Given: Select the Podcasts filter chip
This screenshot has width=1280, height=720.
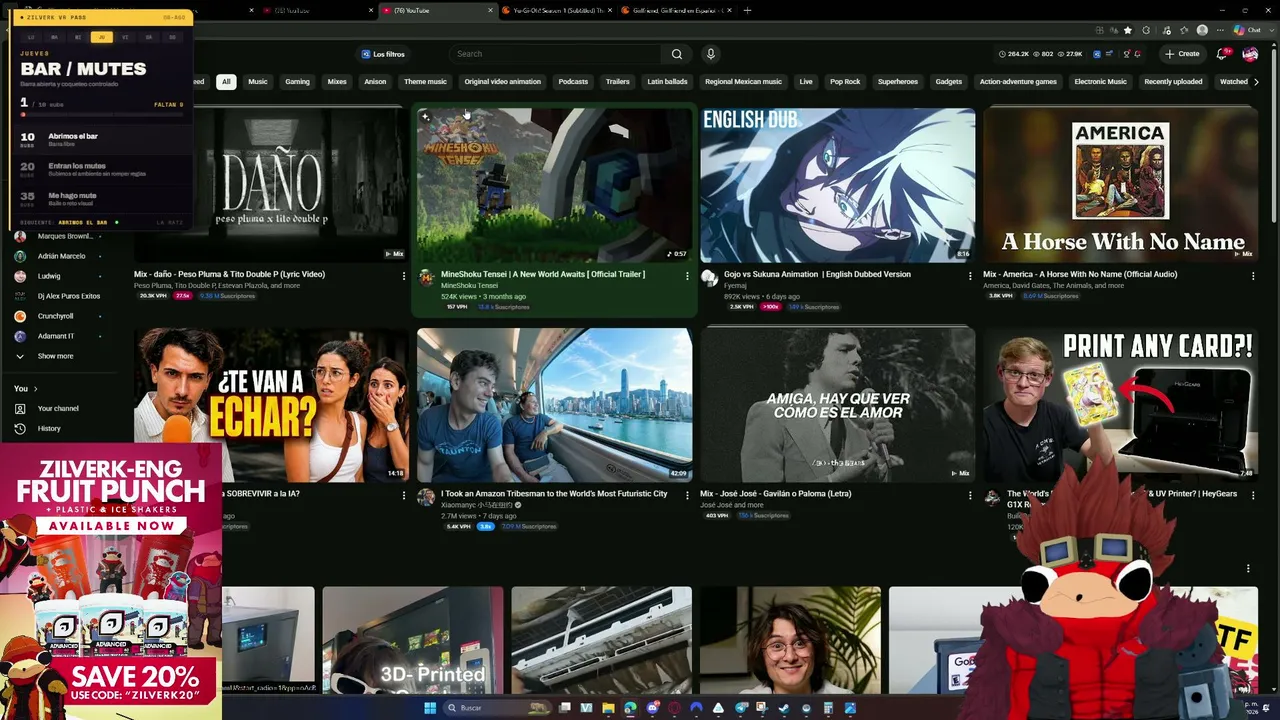Looking at the screenshot, I should 573,82.
